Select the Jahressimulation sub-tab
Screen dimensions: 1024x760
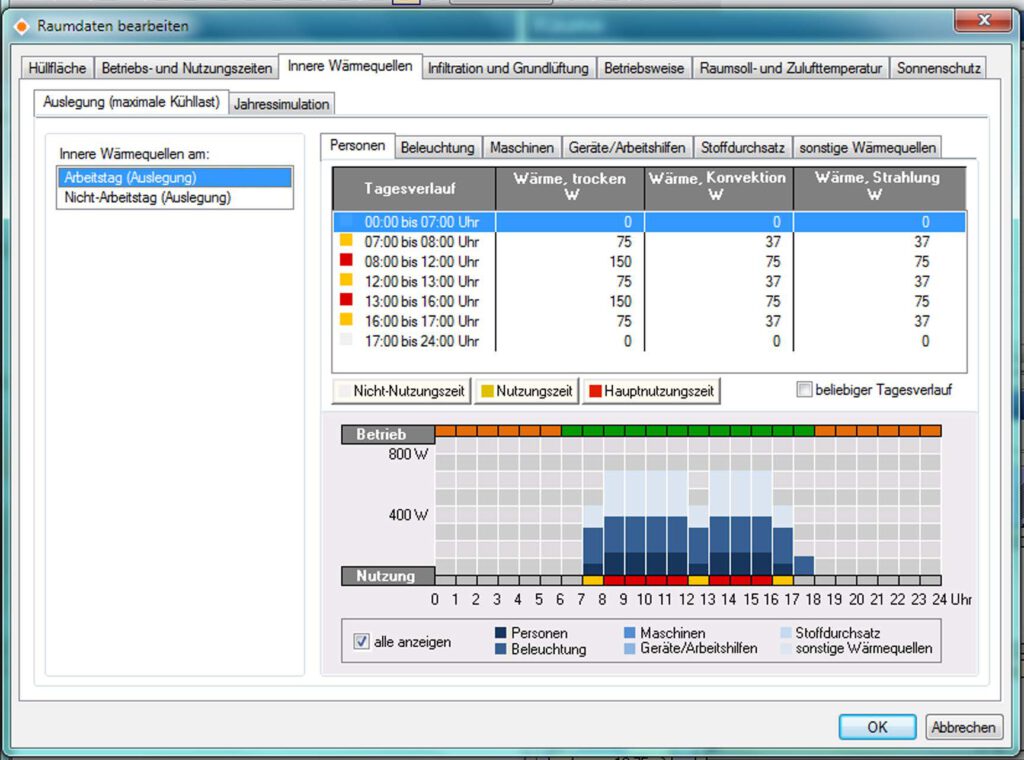pos(281,104)
